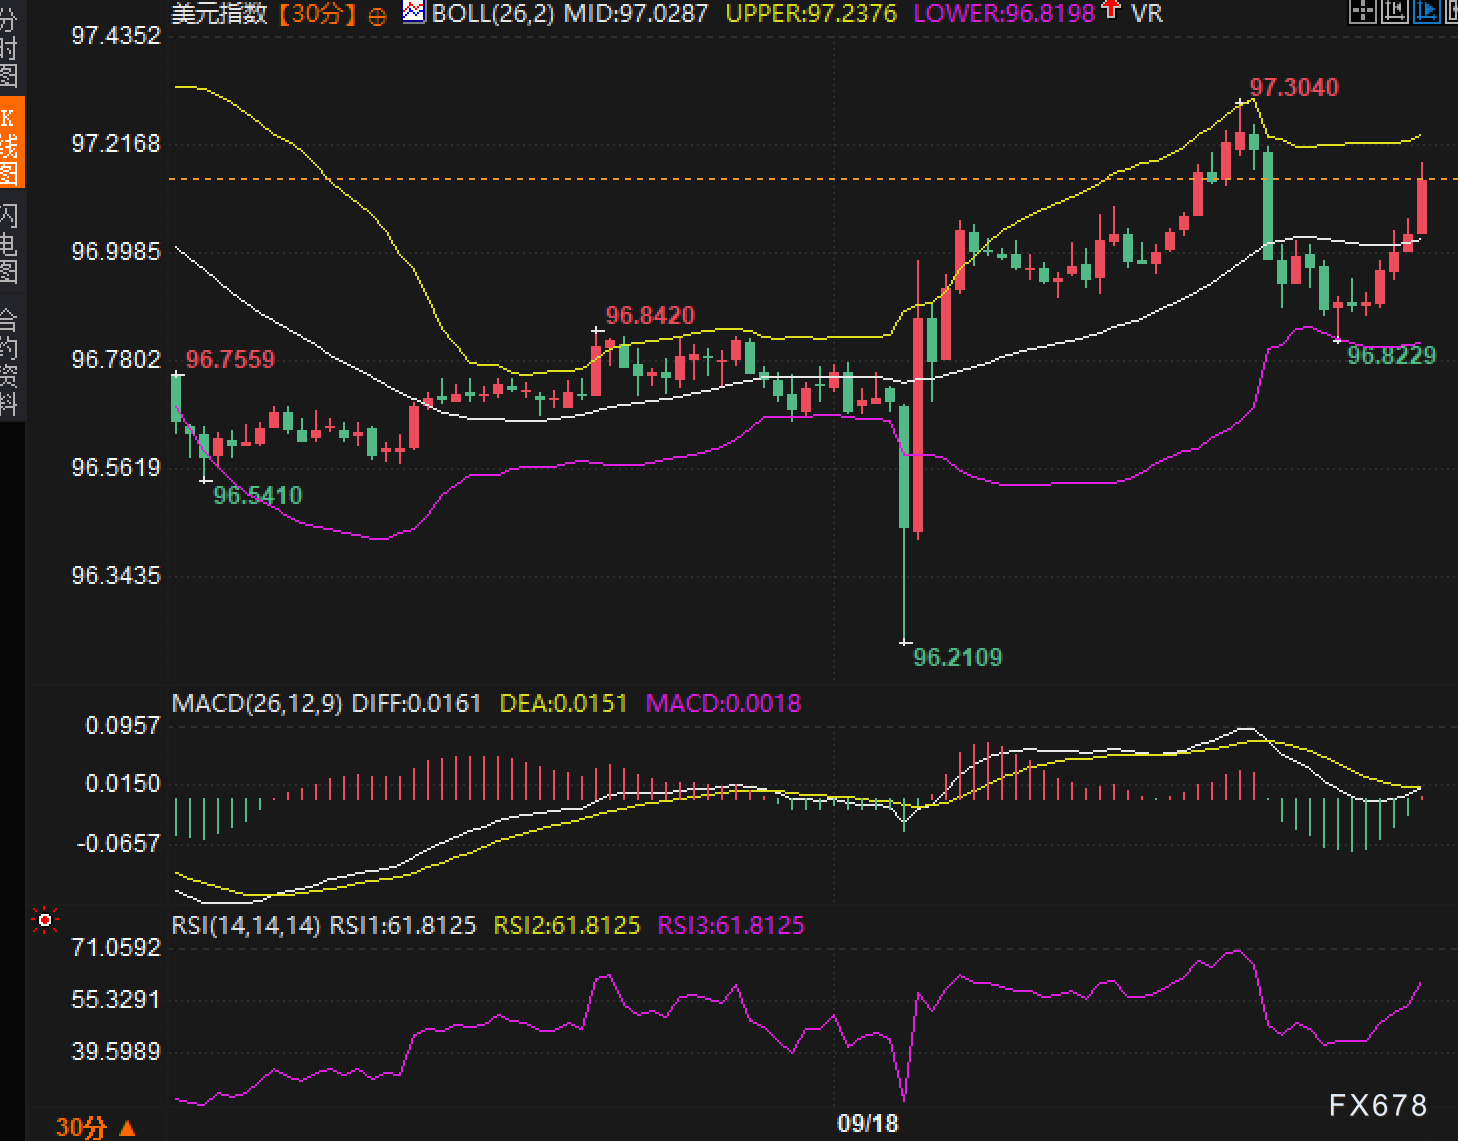Click the gray chart-shift icon at top right
The width and height of the screenshot is (1458, 1141).
click(1394, 12)
